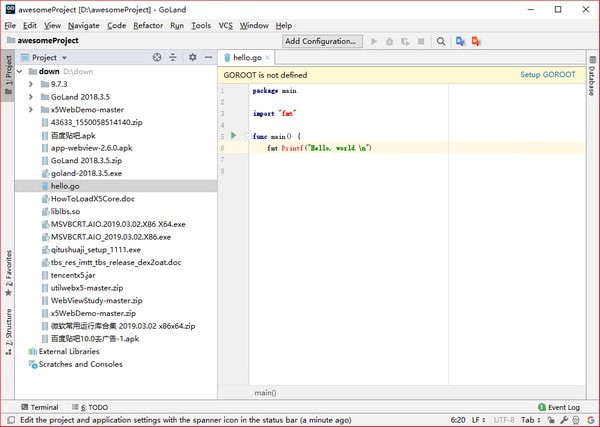The width and height of the screenshot is (600, 427).
Task: Click the Collapse All icon in Project panel
Action: (x=175, y=57)
